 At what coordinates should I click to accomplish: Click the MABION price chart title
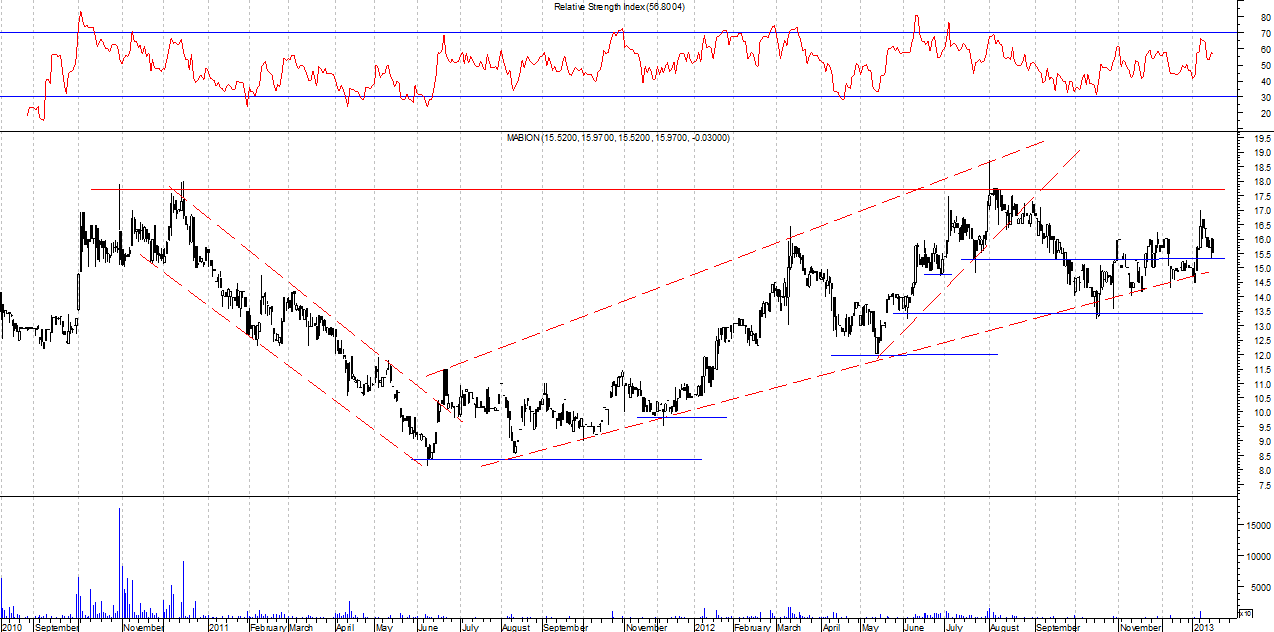click(x=618, y=137)
